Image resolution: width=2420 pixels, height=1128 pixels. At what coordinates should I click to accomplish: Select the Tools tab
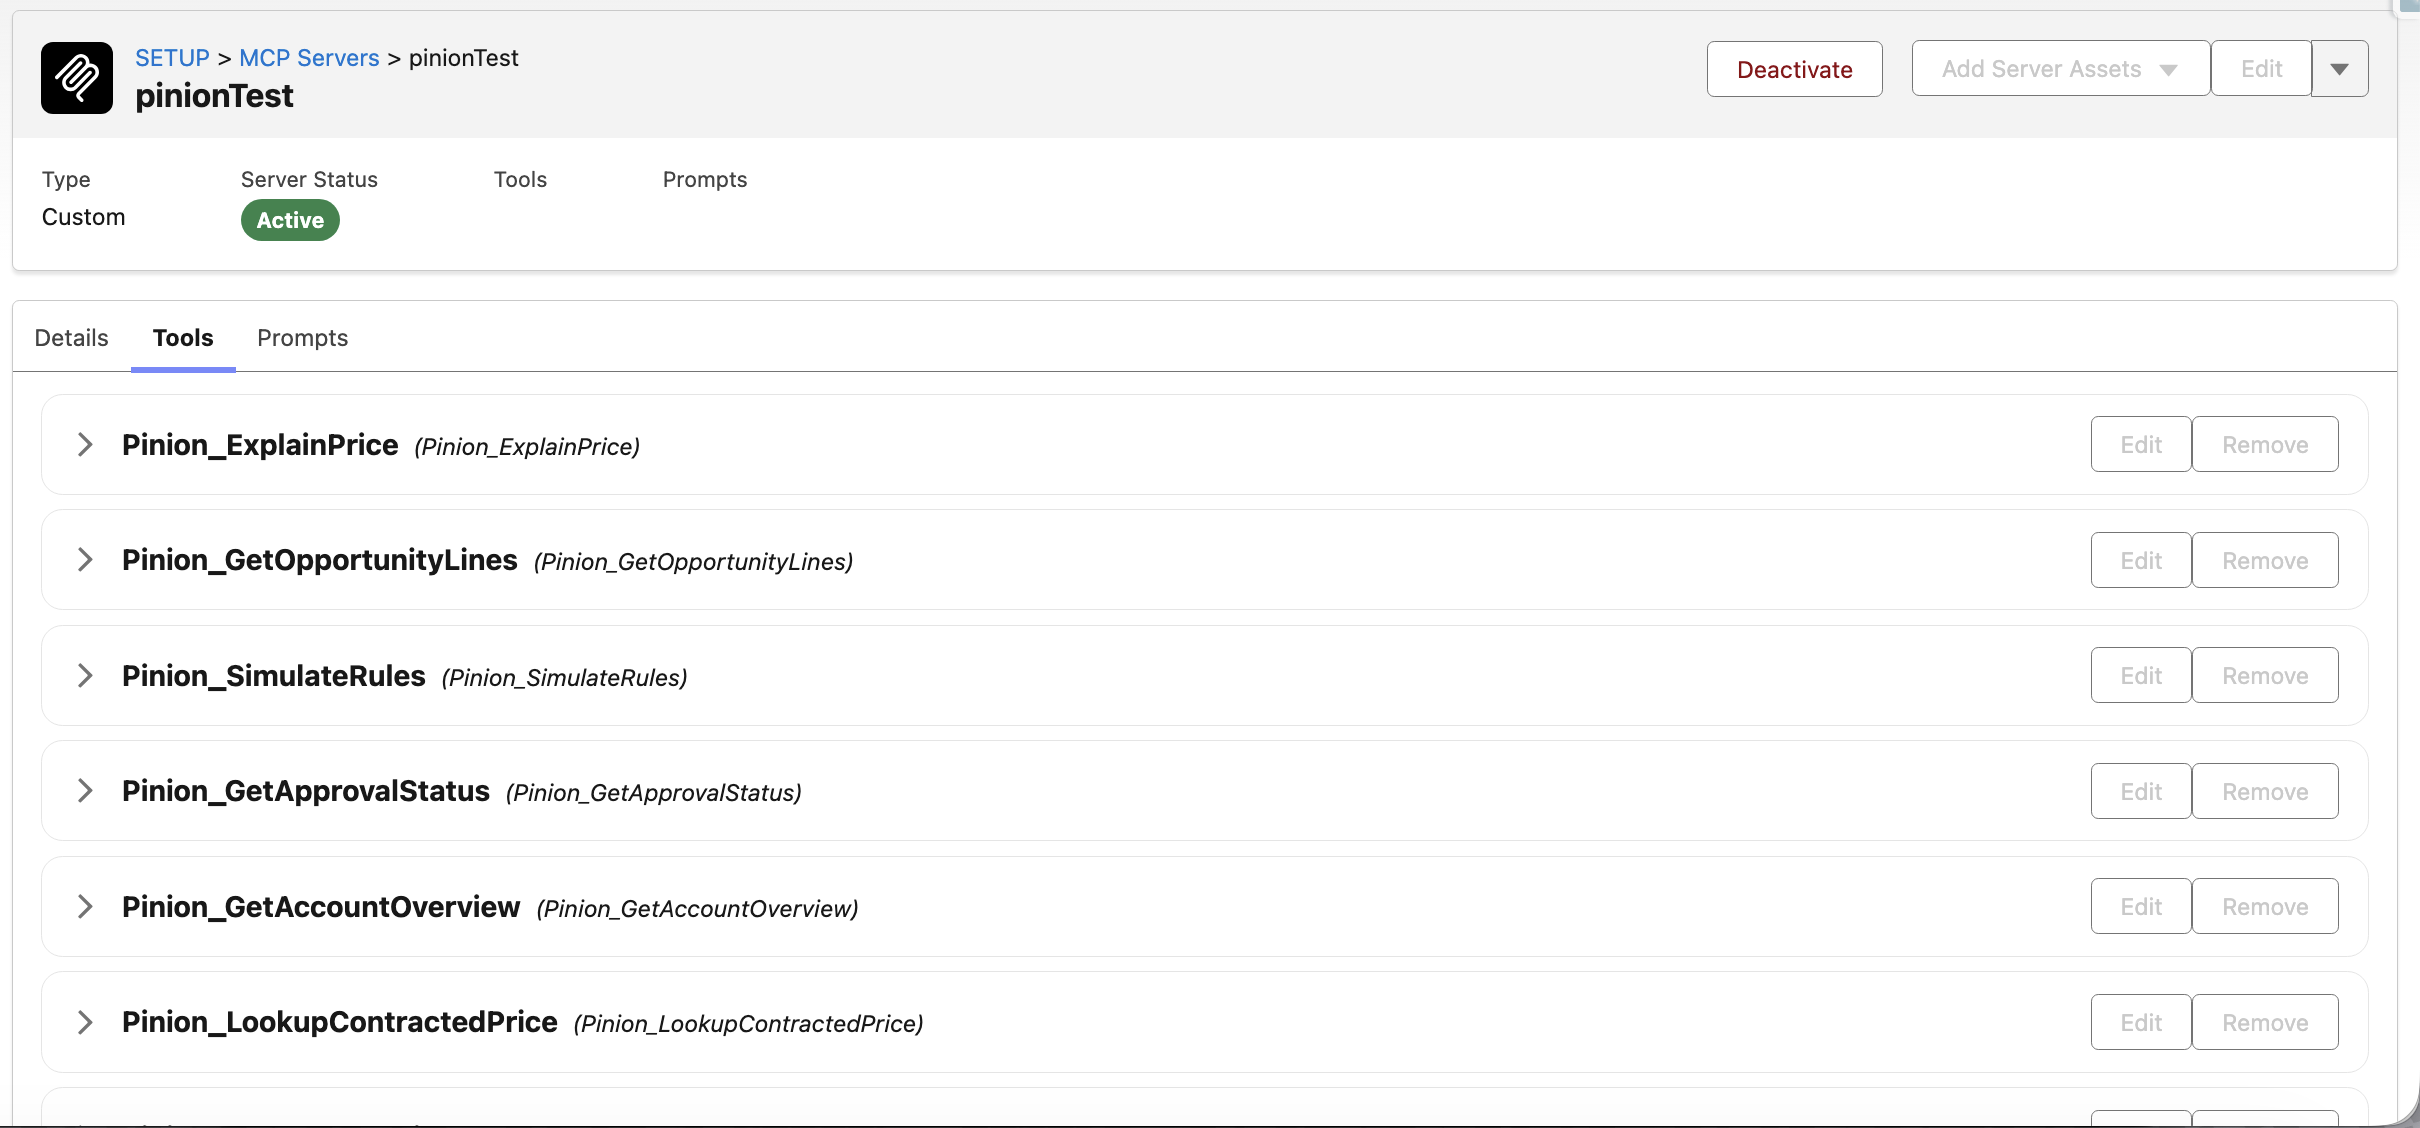coord(183,338)
